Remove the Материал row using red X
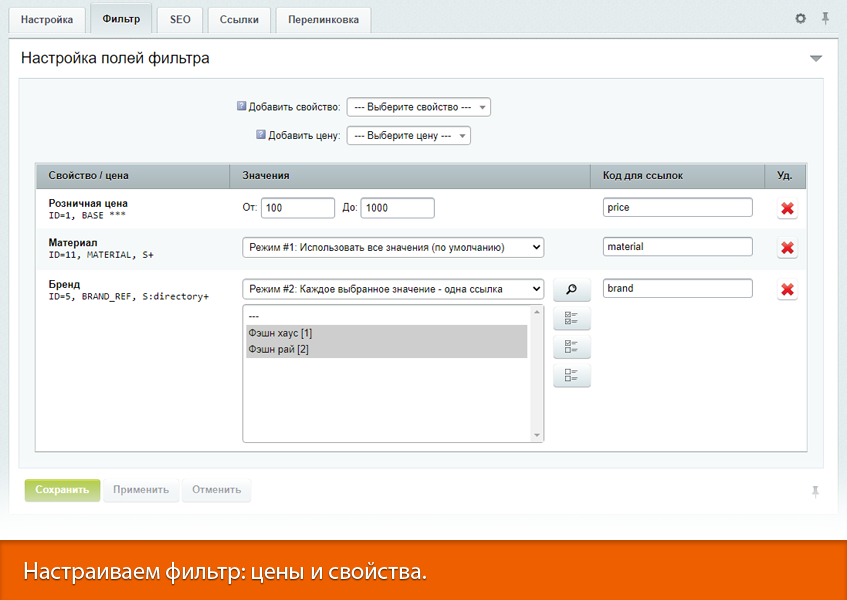Viewport: 847px width, 600px height. (x=787, y=248)
